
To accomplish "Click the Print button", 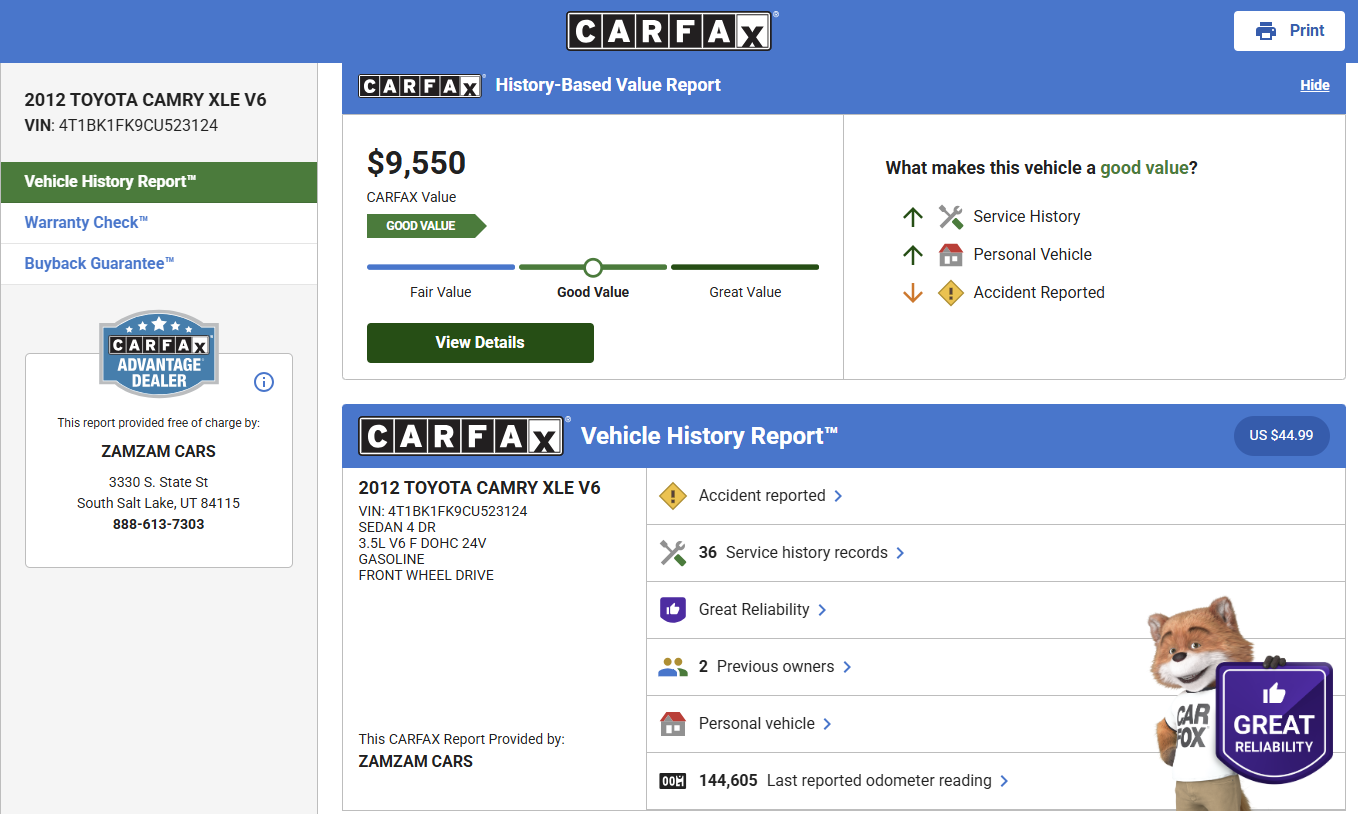I will [1288, 31].
